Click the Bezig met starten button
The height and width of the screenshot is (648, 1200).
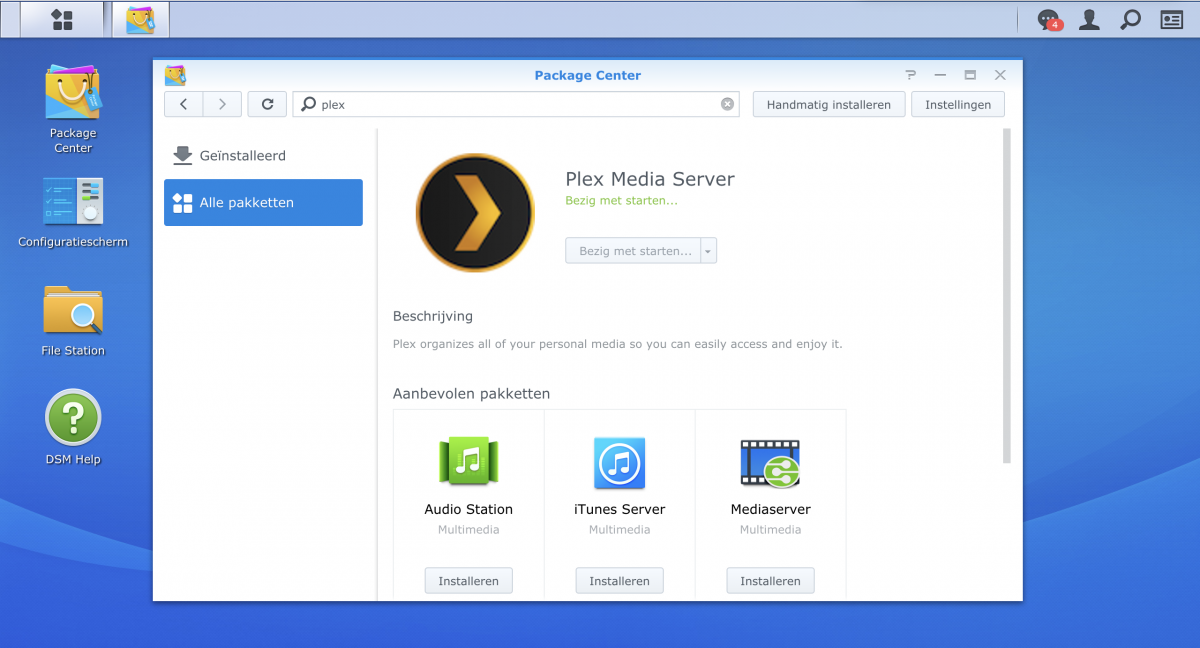tap(634, 251)
